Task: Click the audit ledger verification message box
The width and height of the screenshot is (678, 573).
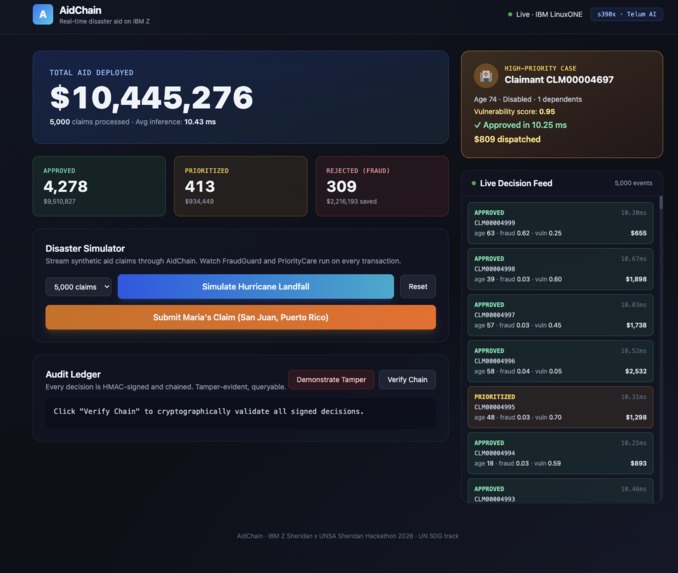Action: click(240, 413)
